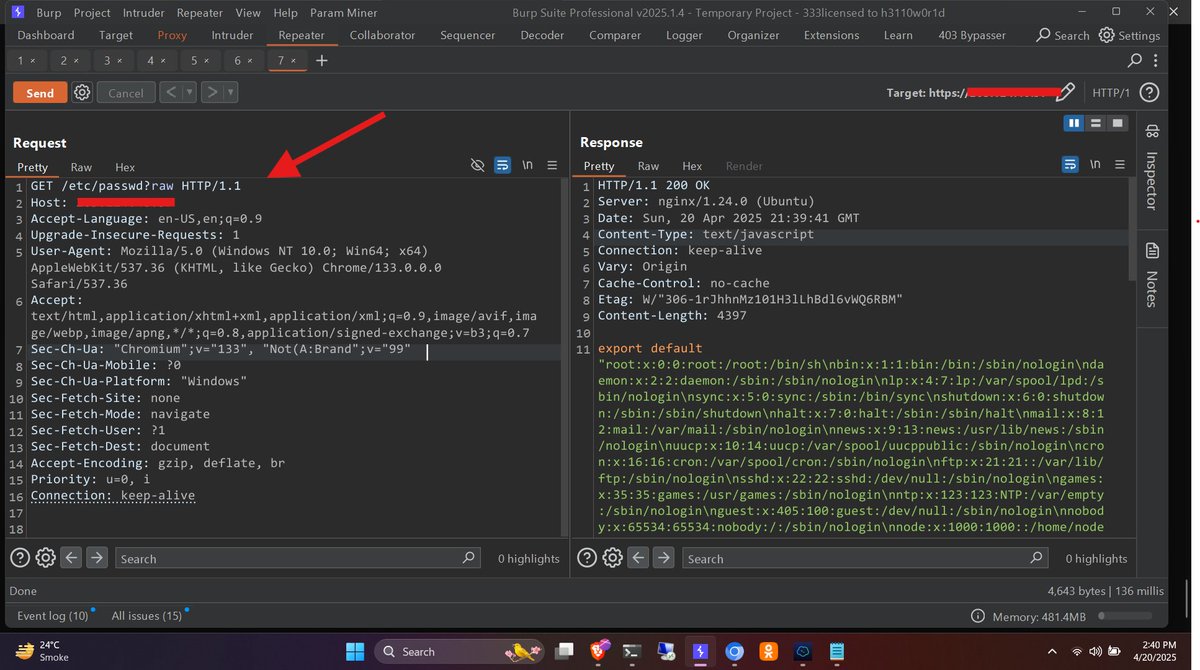1200x670 pixels.
Task: Toggle \n show newlines in Response
Action: (1095, 165)
